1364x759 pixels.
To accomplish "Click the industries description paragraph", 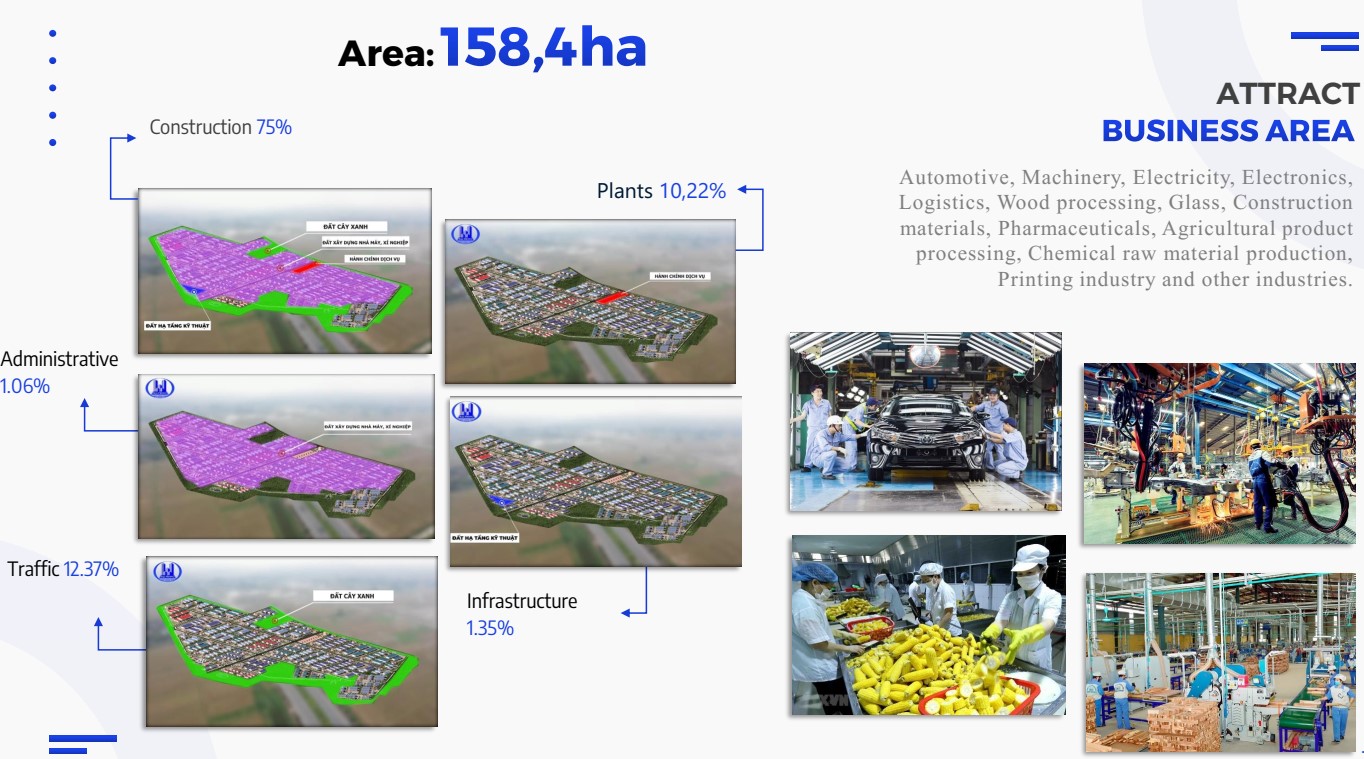I will [1126, 228].
